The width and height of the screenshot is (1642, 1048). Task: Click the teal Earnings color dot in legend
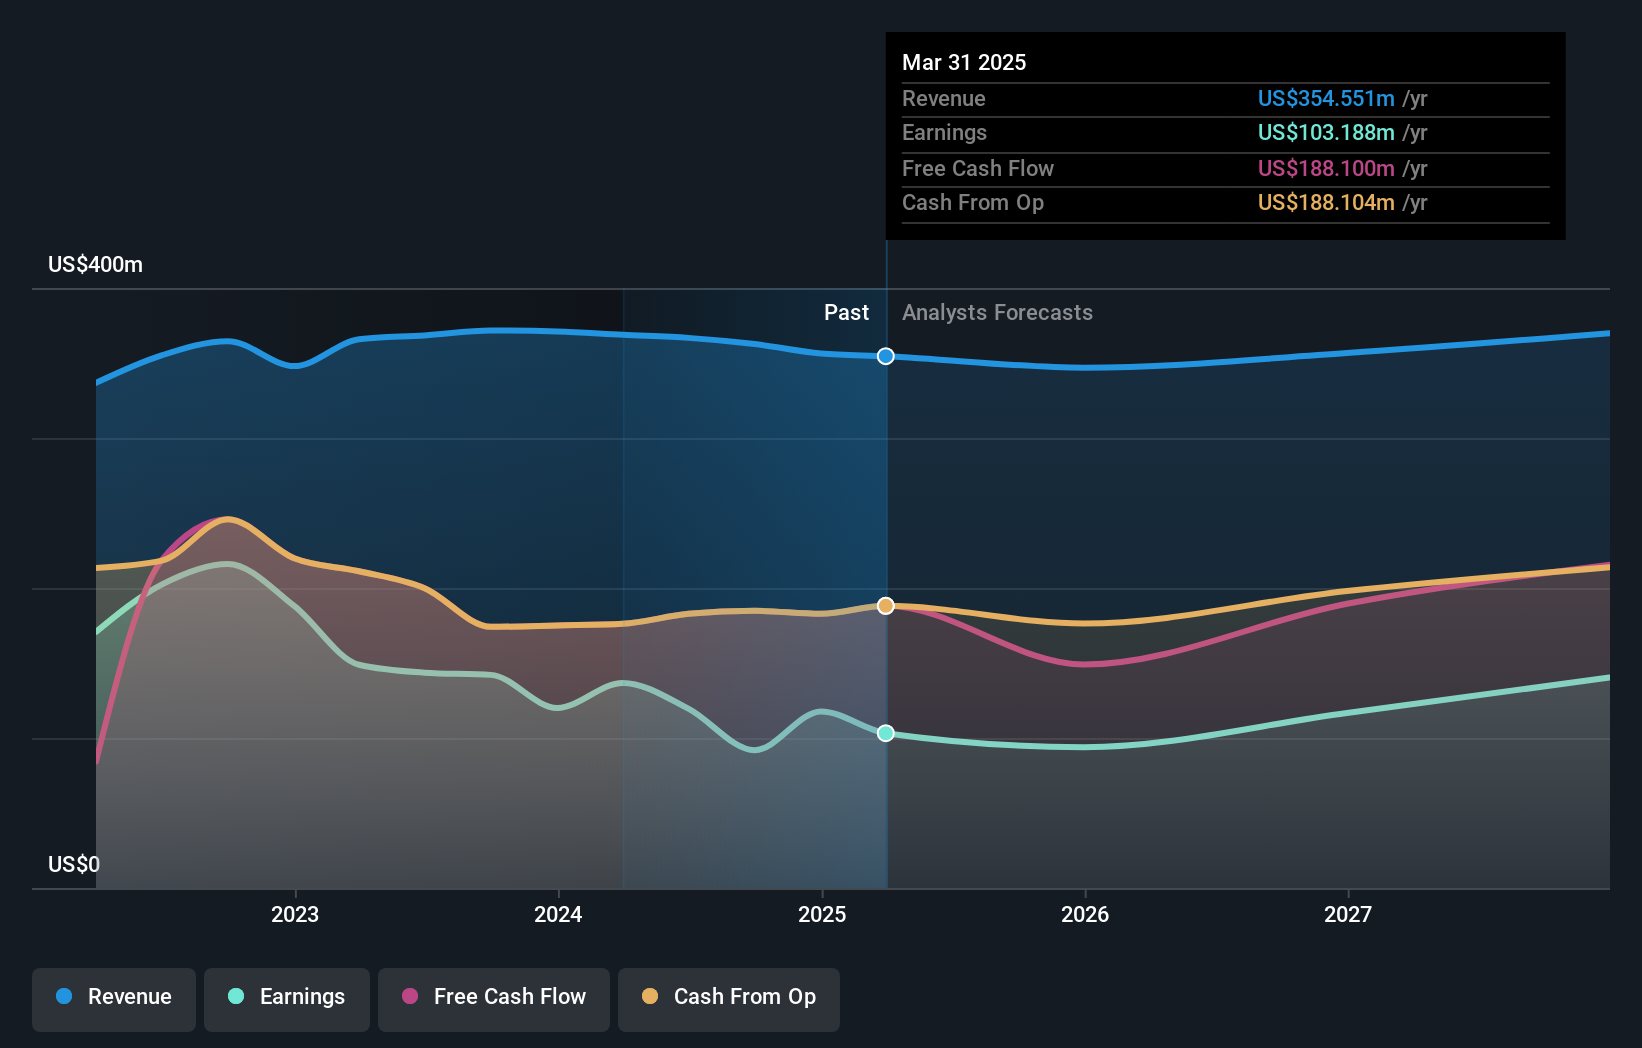point(234,997)
